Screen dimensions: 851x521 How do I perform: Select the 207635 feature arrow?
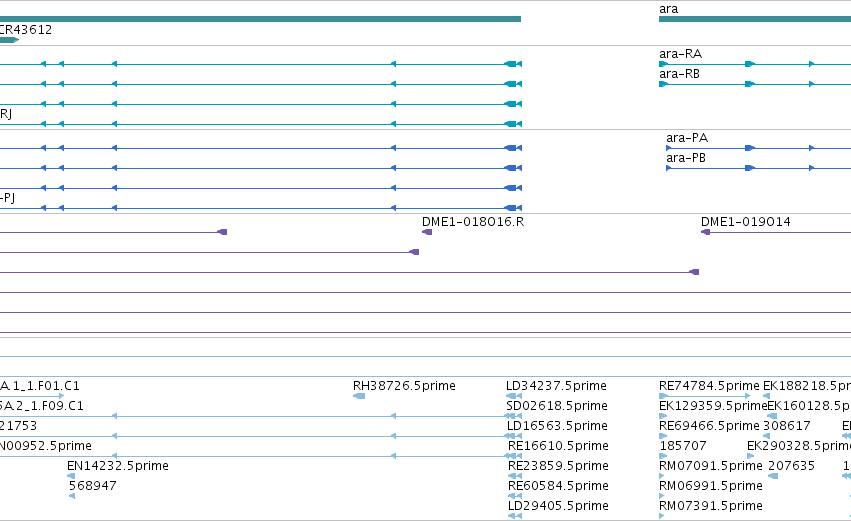pos(773,476)
